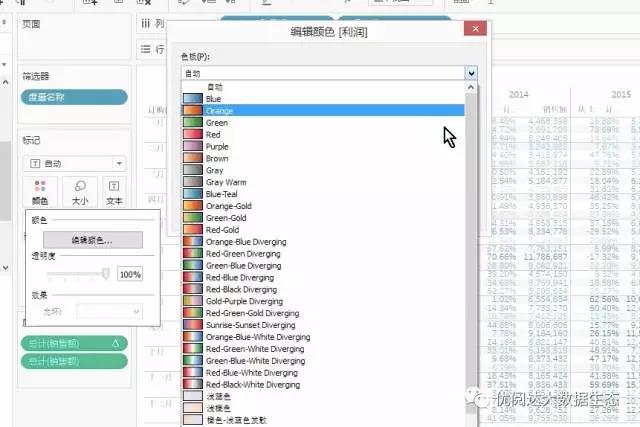Select Red-Gold palette
640x427 pixels.
tap(323, 229)
